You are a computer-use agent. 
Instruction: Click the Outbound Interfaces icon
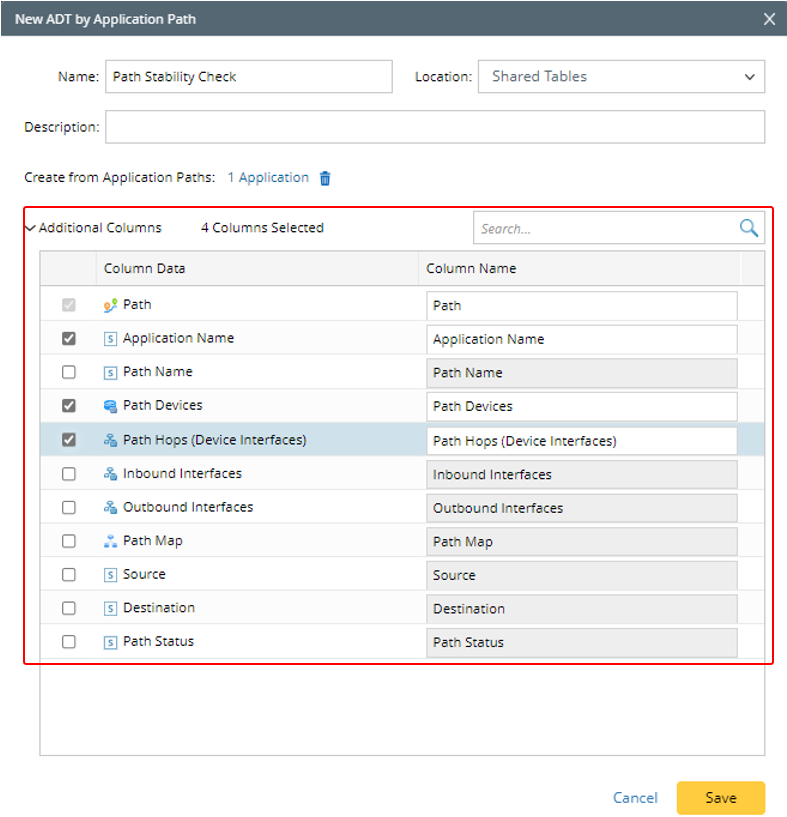pos(110,508)
